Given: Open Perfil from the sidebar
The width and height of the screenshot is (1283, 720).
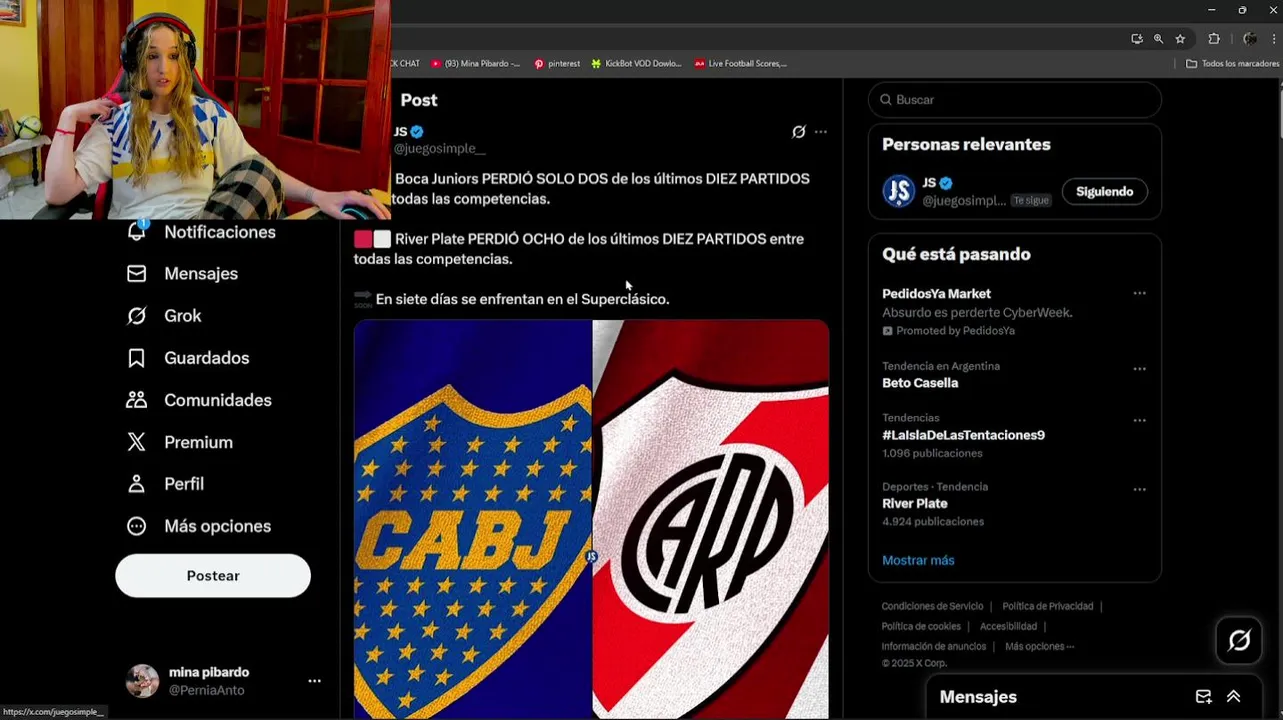Looking at the screenshot, I should click(x=165, y=484).
